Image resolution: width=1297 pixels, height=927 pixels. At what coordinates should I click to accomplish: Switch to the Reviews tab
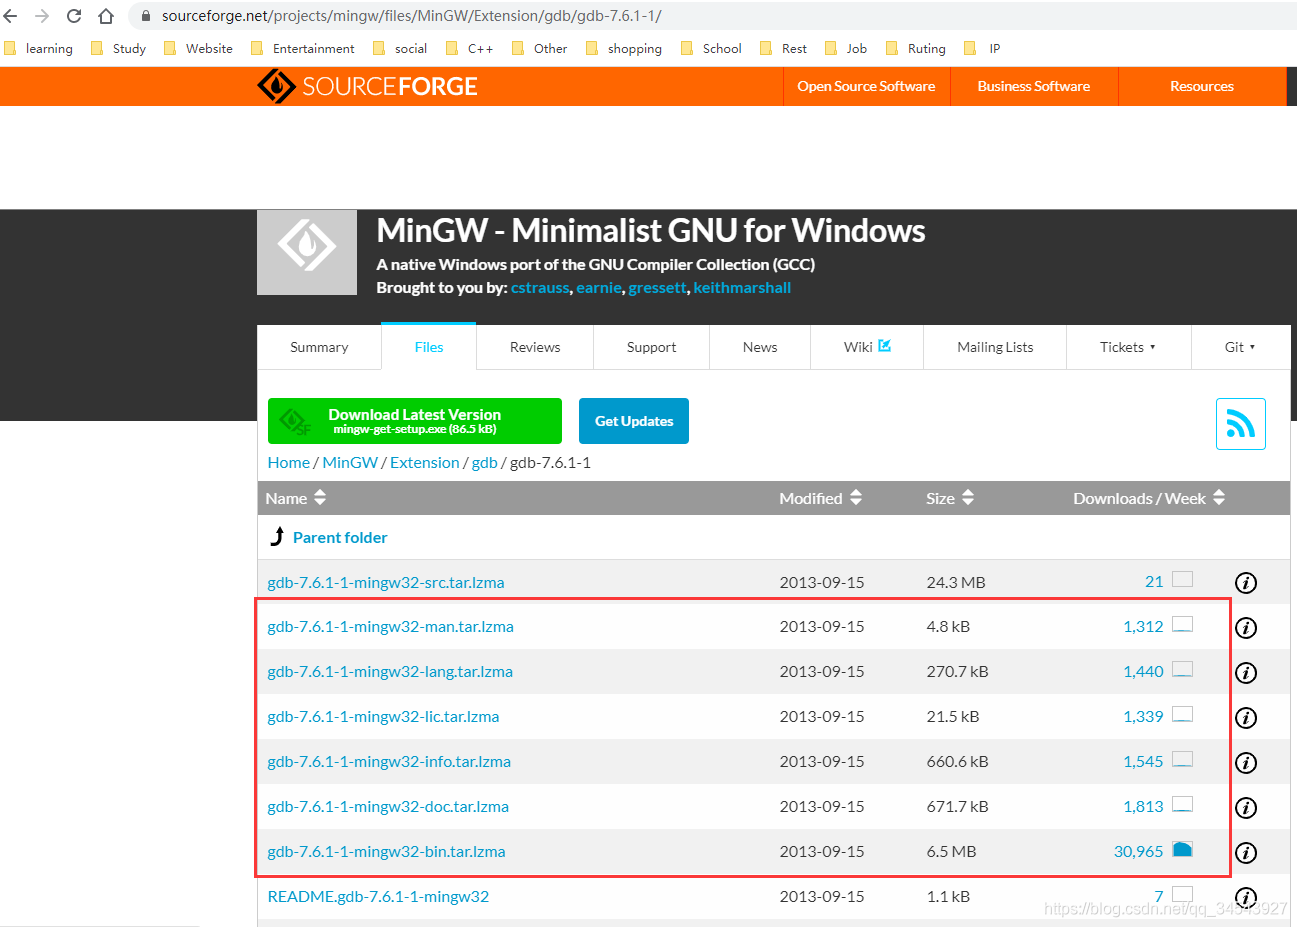click(534, 346)
